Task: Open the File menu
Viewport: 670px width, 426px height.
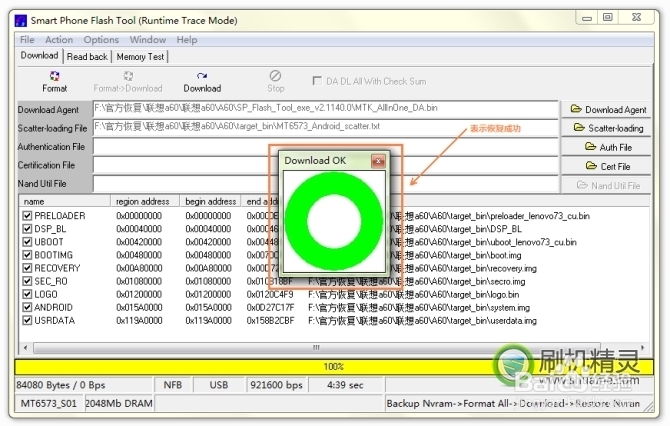Action: [x=27, y=40]
